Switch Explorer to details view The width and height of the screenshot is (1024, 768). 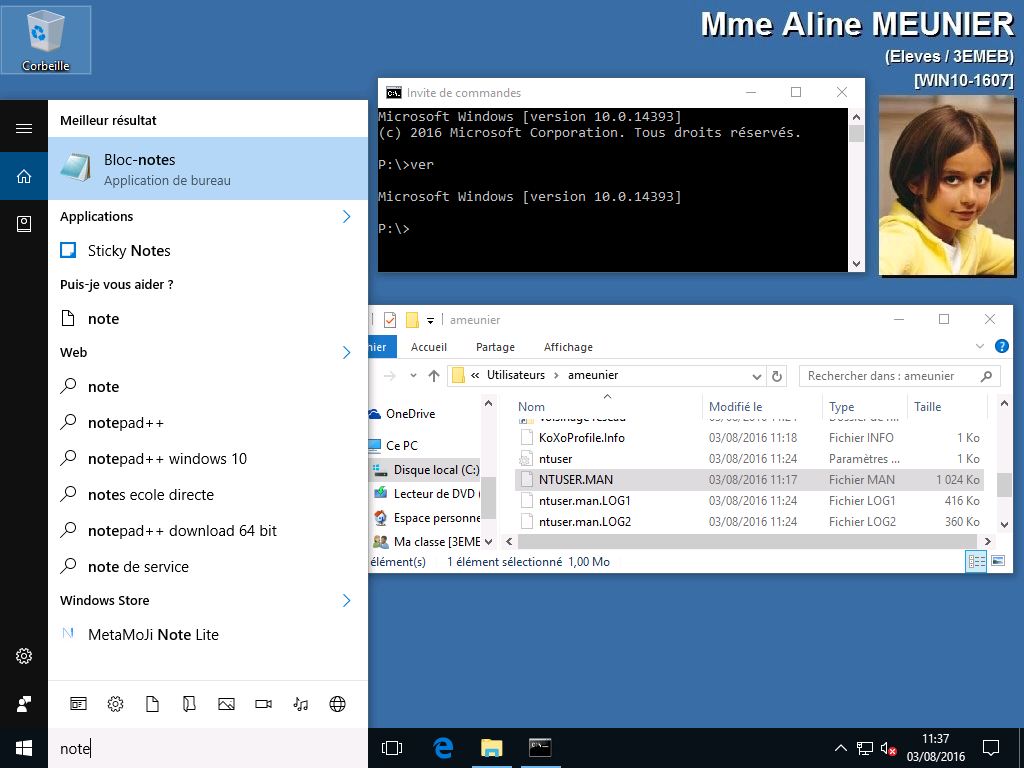click(976, 561)
